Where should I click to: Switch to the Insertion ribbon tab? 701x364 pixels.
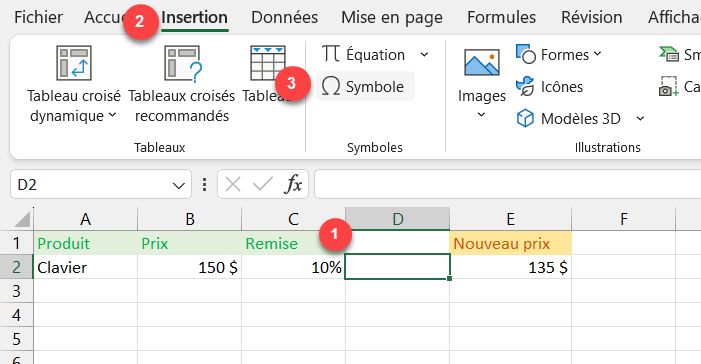coord(194,17)
